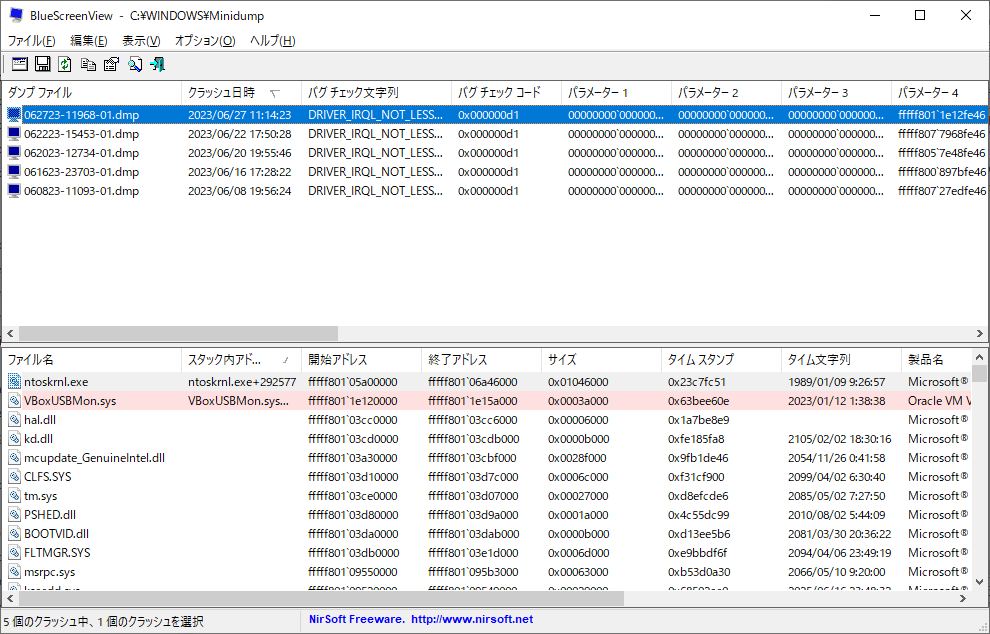Sort by クラッシュ日時 column header

point(222,93)
